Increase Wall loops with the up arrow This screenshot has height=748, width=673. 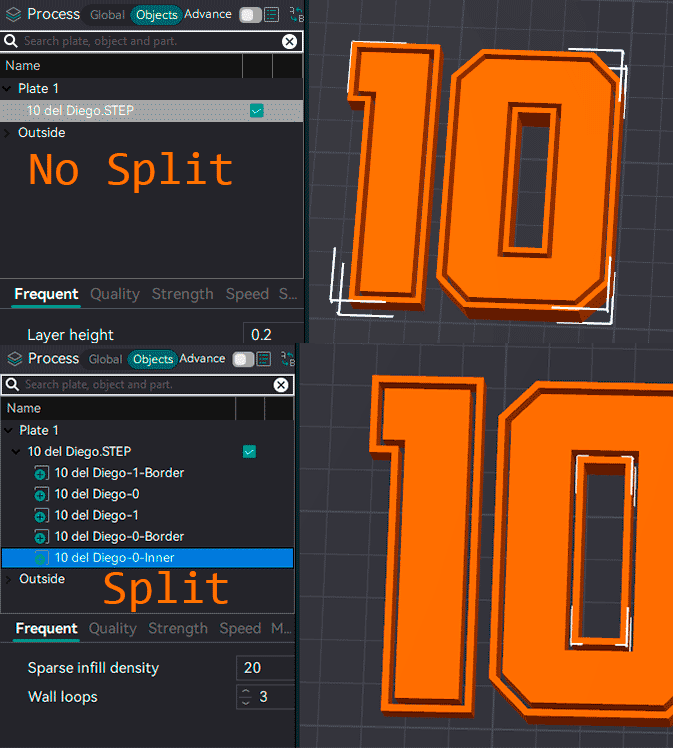click(245, 691)
